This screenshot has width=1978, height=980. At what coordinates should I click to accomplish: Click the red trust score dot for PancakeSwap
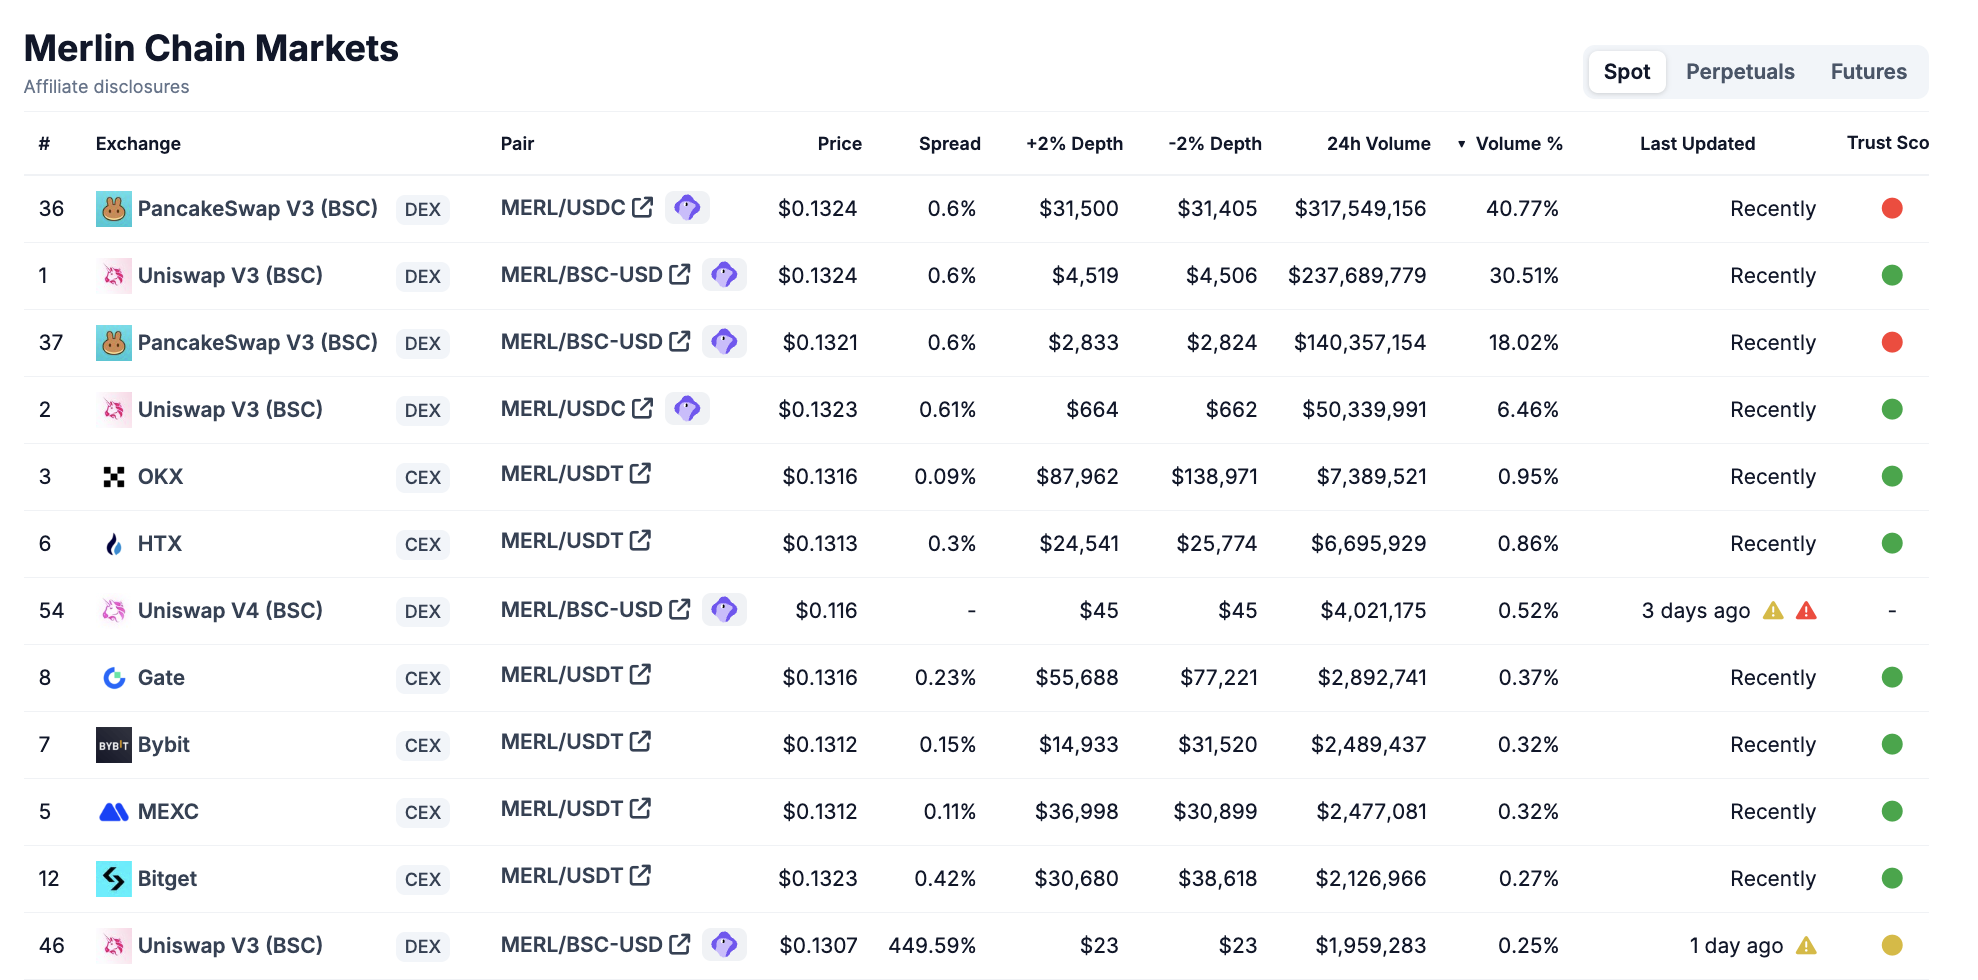coord(1892,208)
